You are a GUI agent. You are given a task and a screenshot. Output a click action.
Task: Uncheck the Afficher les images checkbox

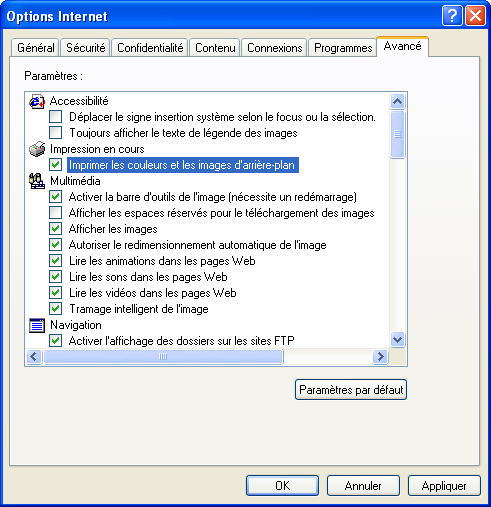coord(56,229)
